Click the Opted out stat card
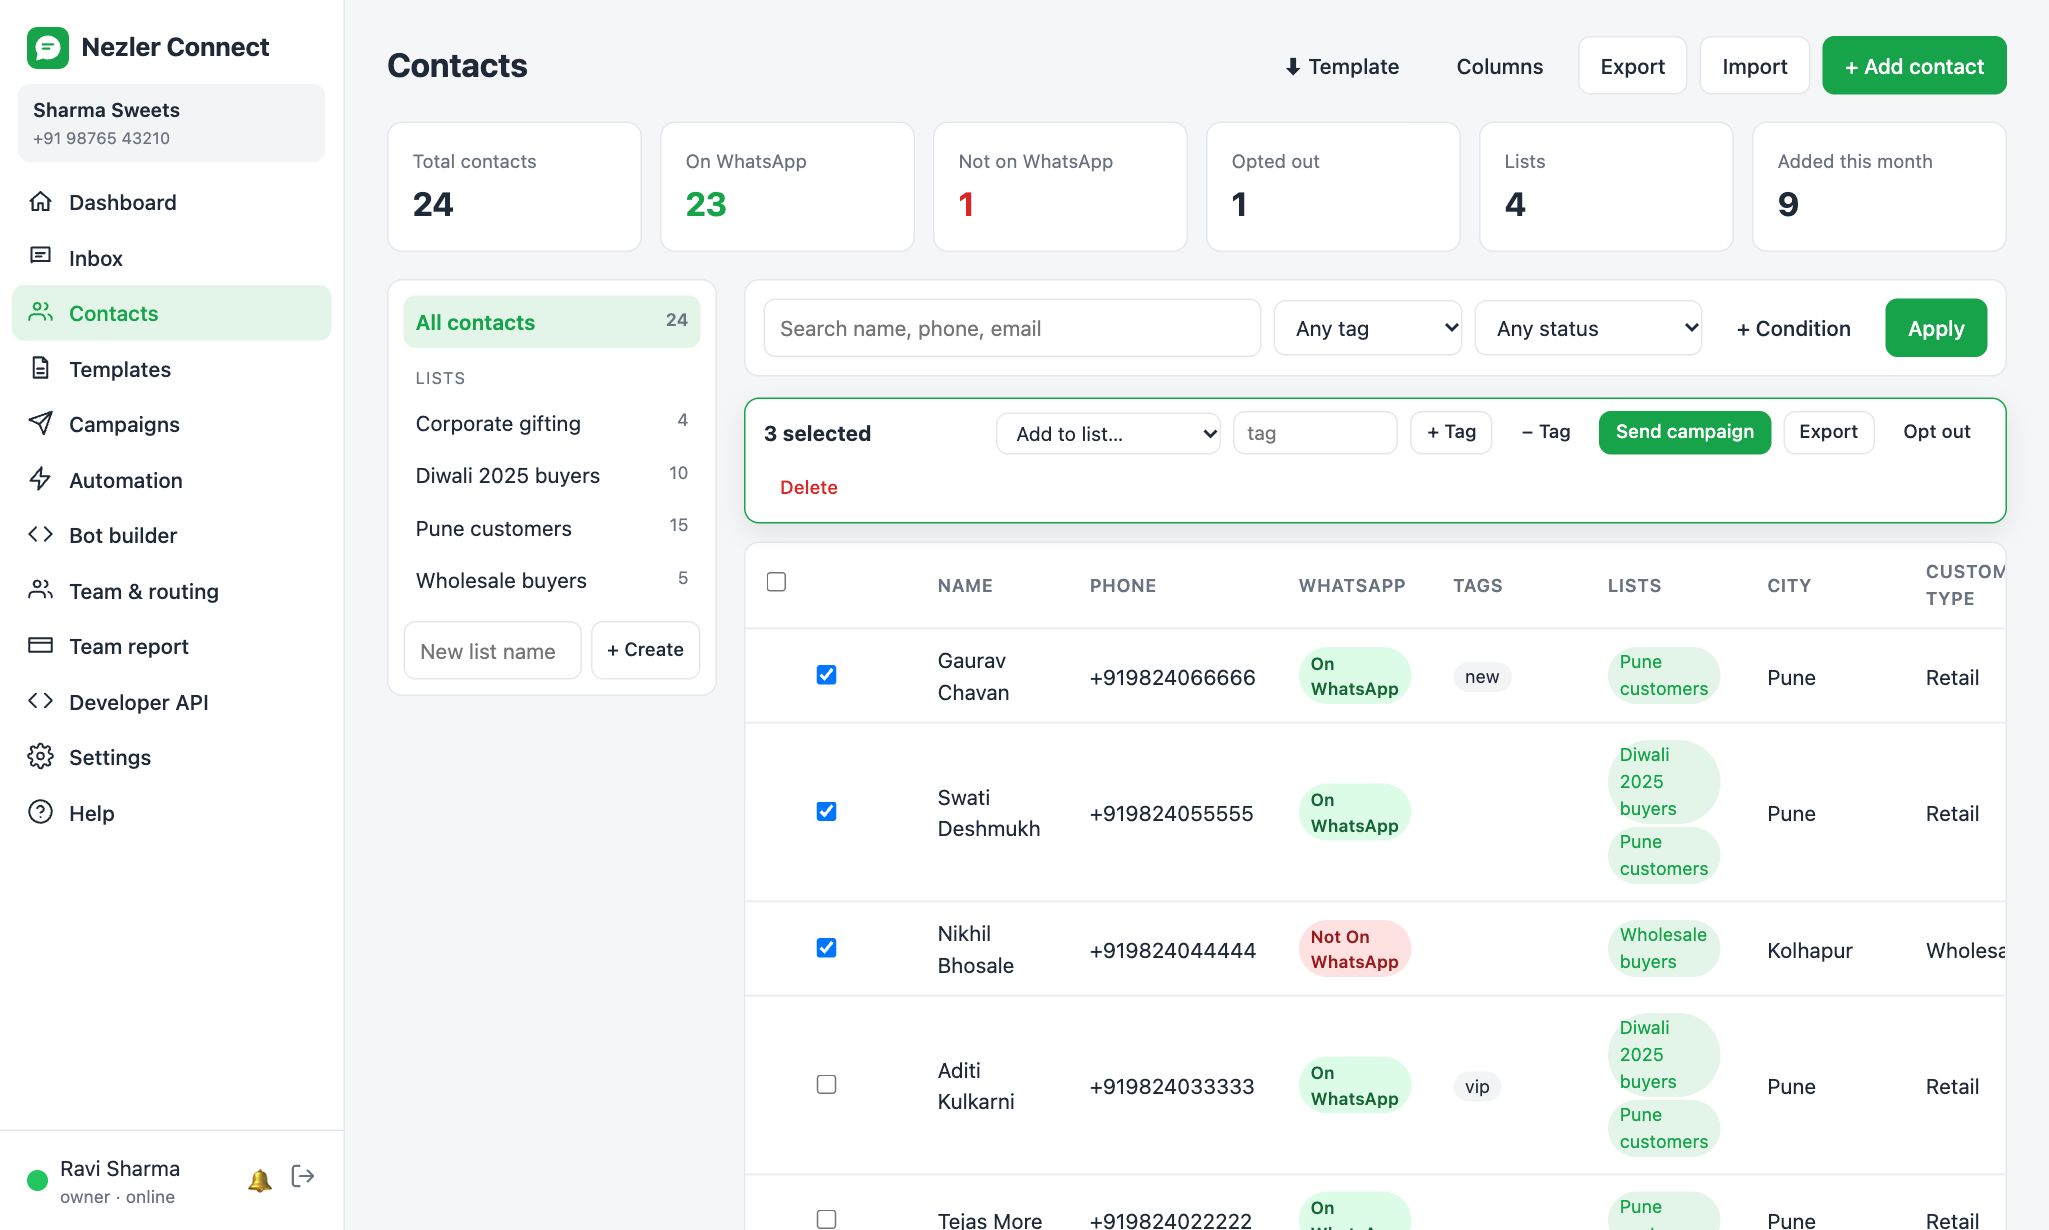The width and height of the screenshot is (2049, 1230). coord(1333,187)
